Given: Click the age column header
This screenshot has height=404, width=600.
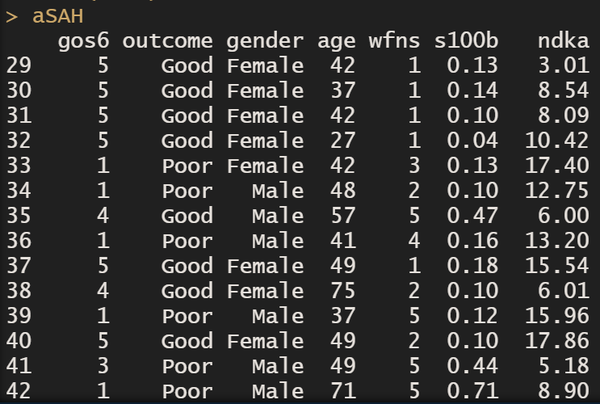Looking at the screenshot, I should [335, 41].
